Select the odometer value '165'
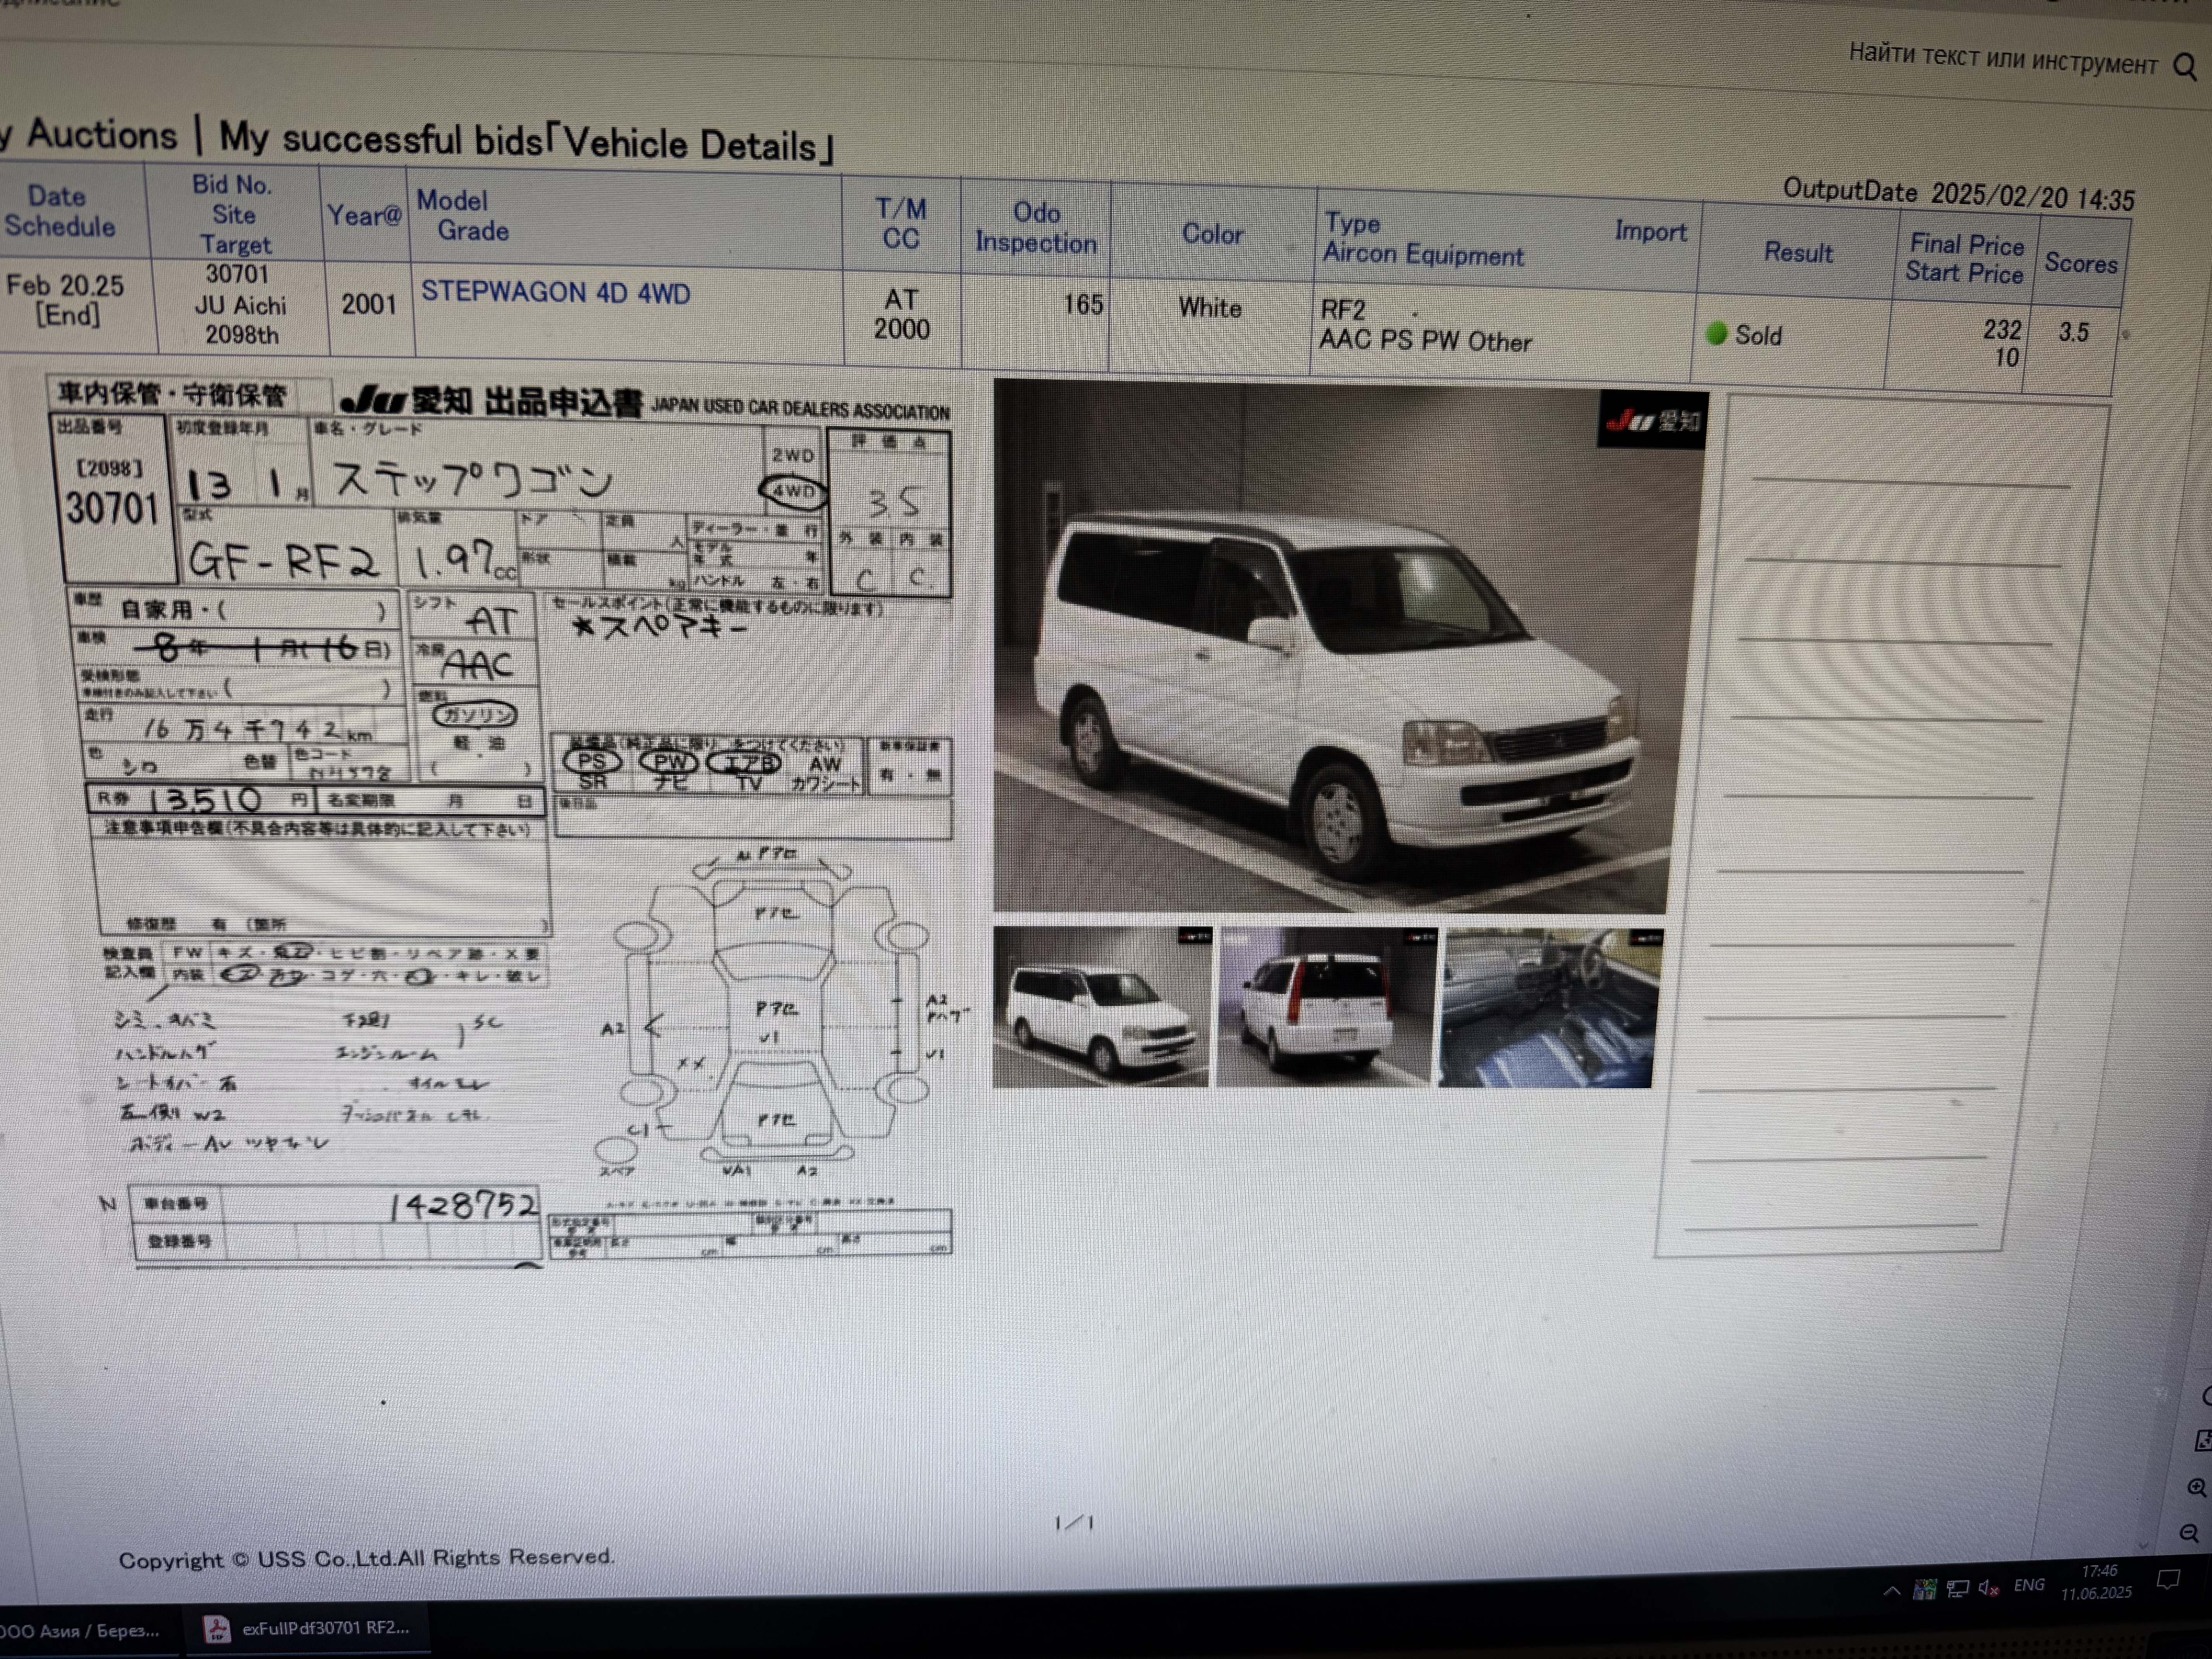The width and height of the screenshot is (2212, 1659). pyautogui.click(x=1083, y=304)
